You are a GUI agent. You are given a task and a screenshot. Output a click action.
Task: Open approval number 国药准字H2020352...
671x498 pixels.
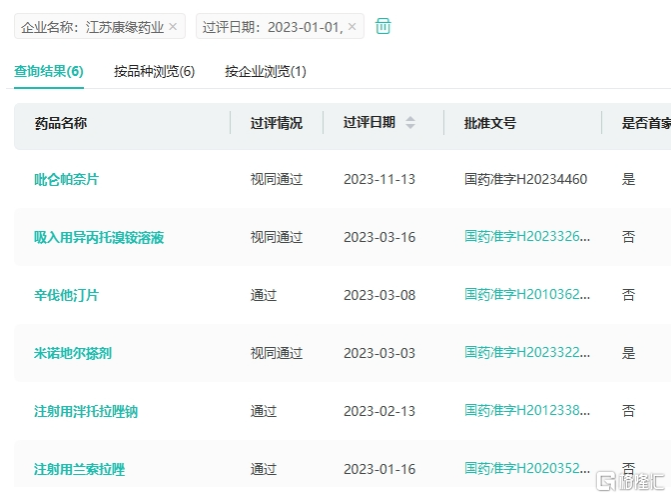click(527, 468)
